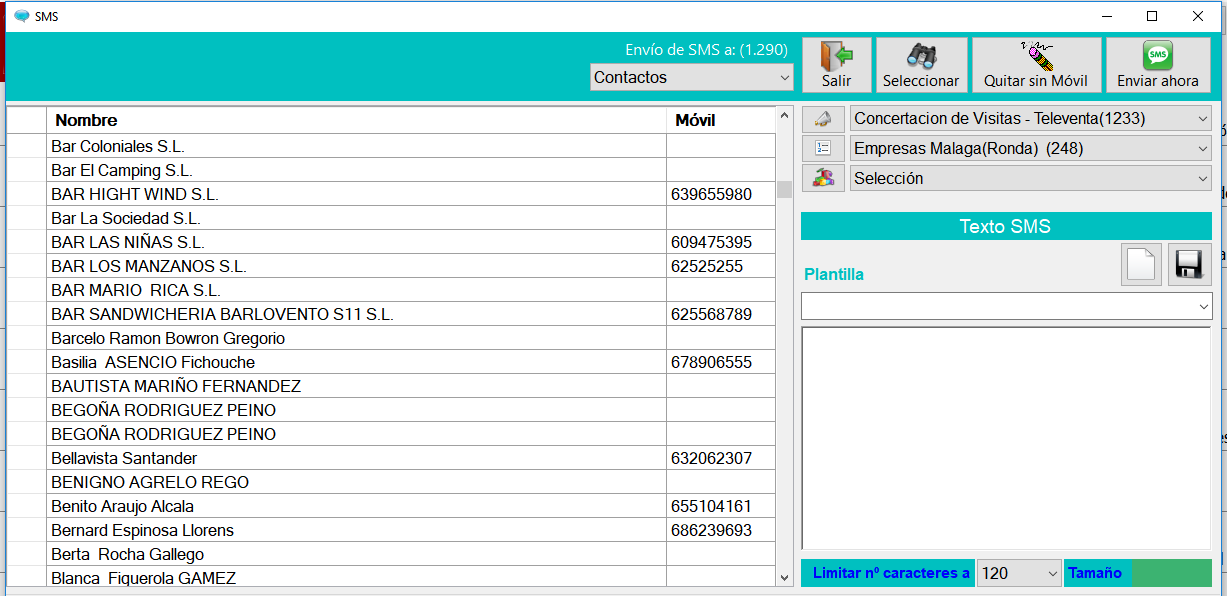Viewport: 1227px width, 596px height.
Task: Click the Salir exit door button
Action: point(837,65)
